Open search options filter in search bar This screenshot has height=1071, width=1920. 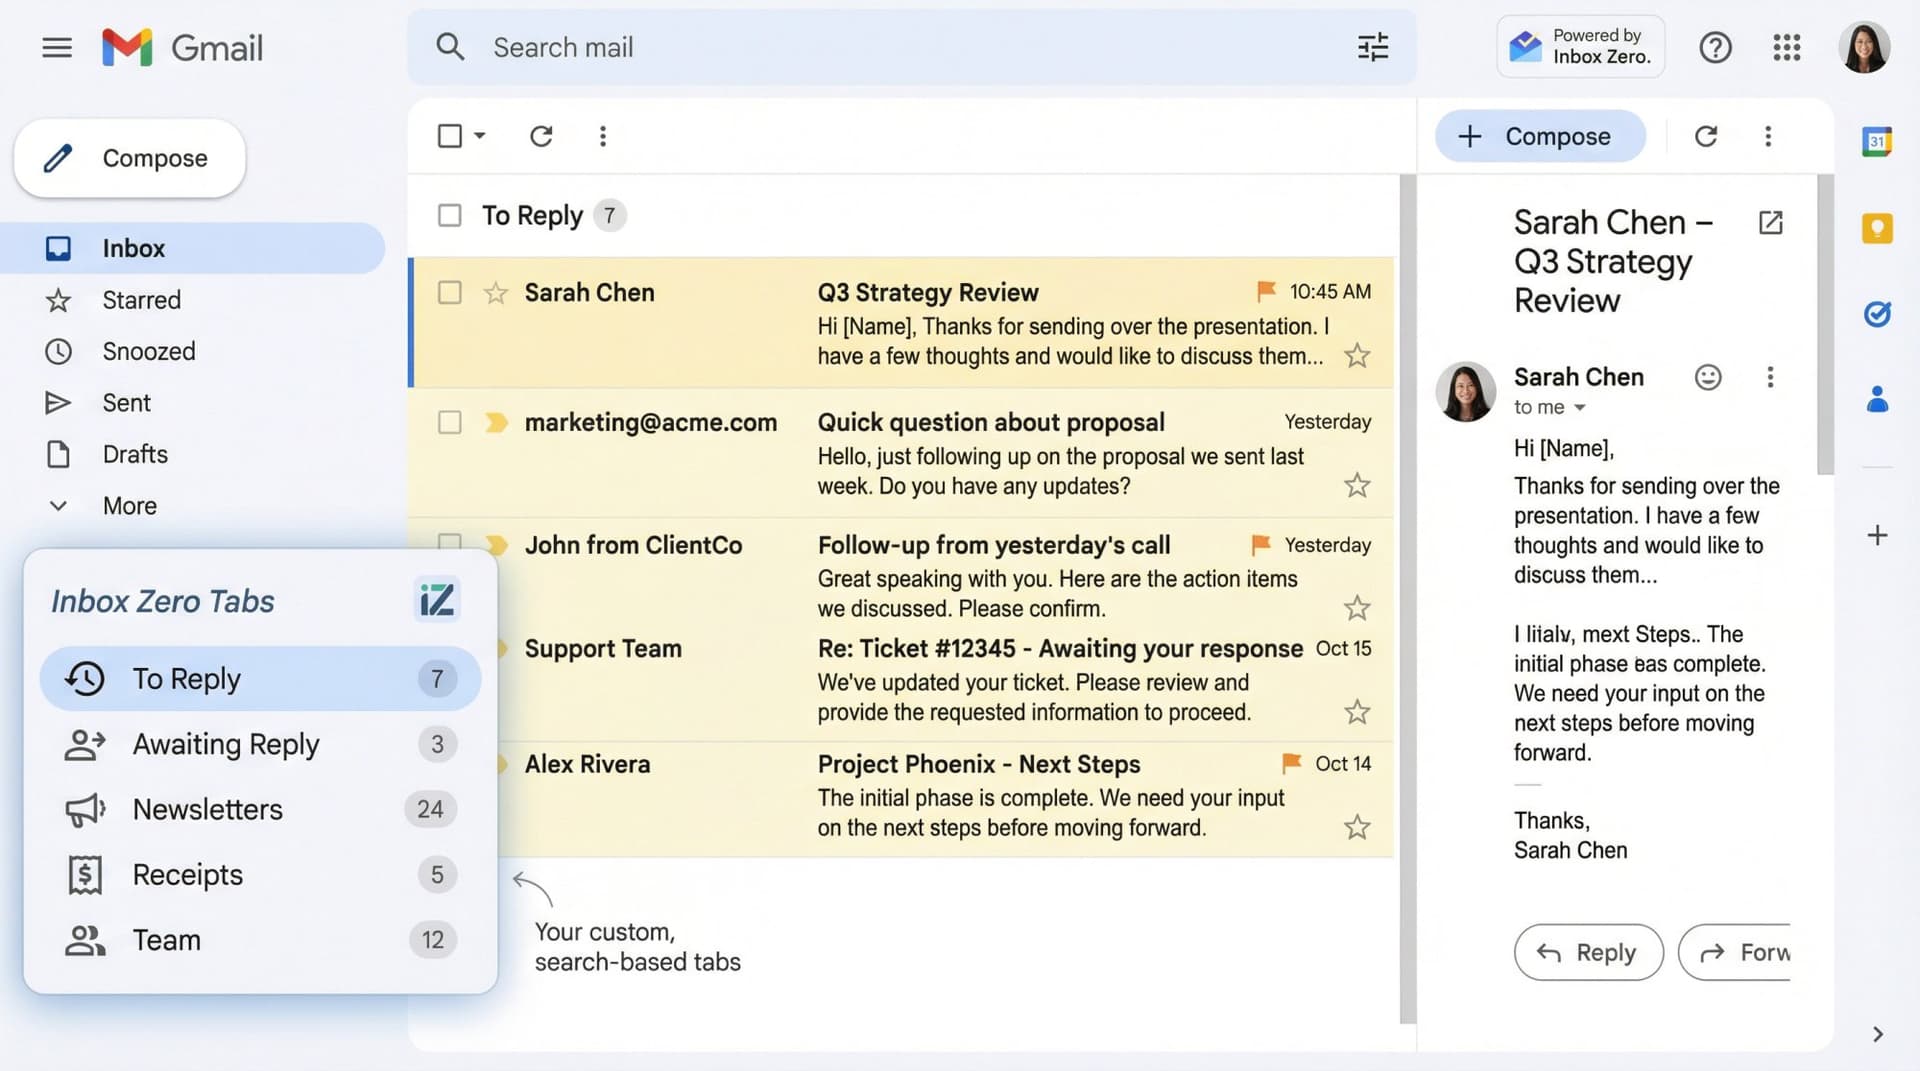(1372, 47)
